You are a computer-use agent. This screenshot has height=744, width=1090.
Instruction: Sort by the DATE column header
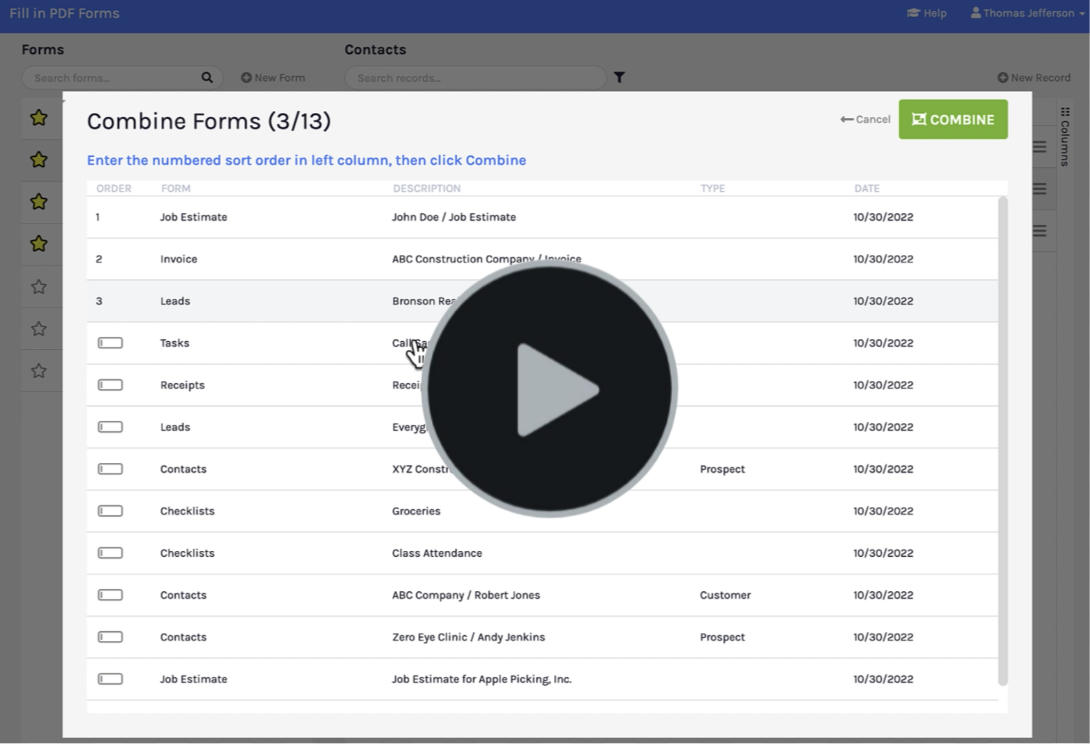pos(866,188)
